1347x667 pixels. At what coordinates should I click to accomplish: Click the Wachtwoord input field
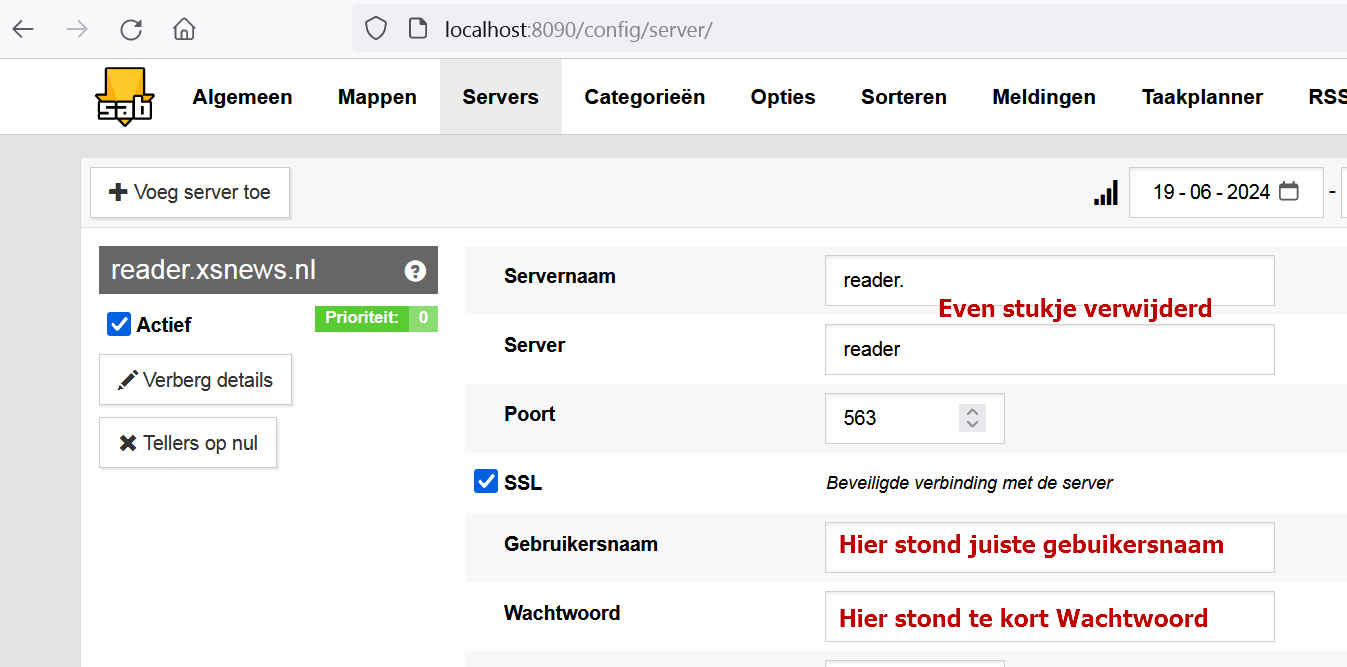click(1050, 616)
